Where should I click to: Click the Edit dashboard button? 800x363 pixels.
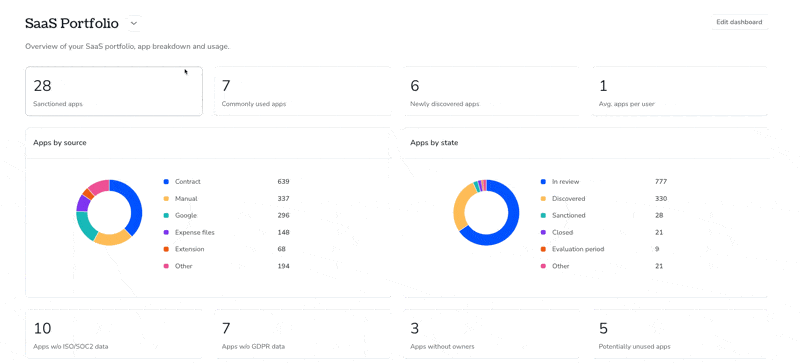click(739, 22)
